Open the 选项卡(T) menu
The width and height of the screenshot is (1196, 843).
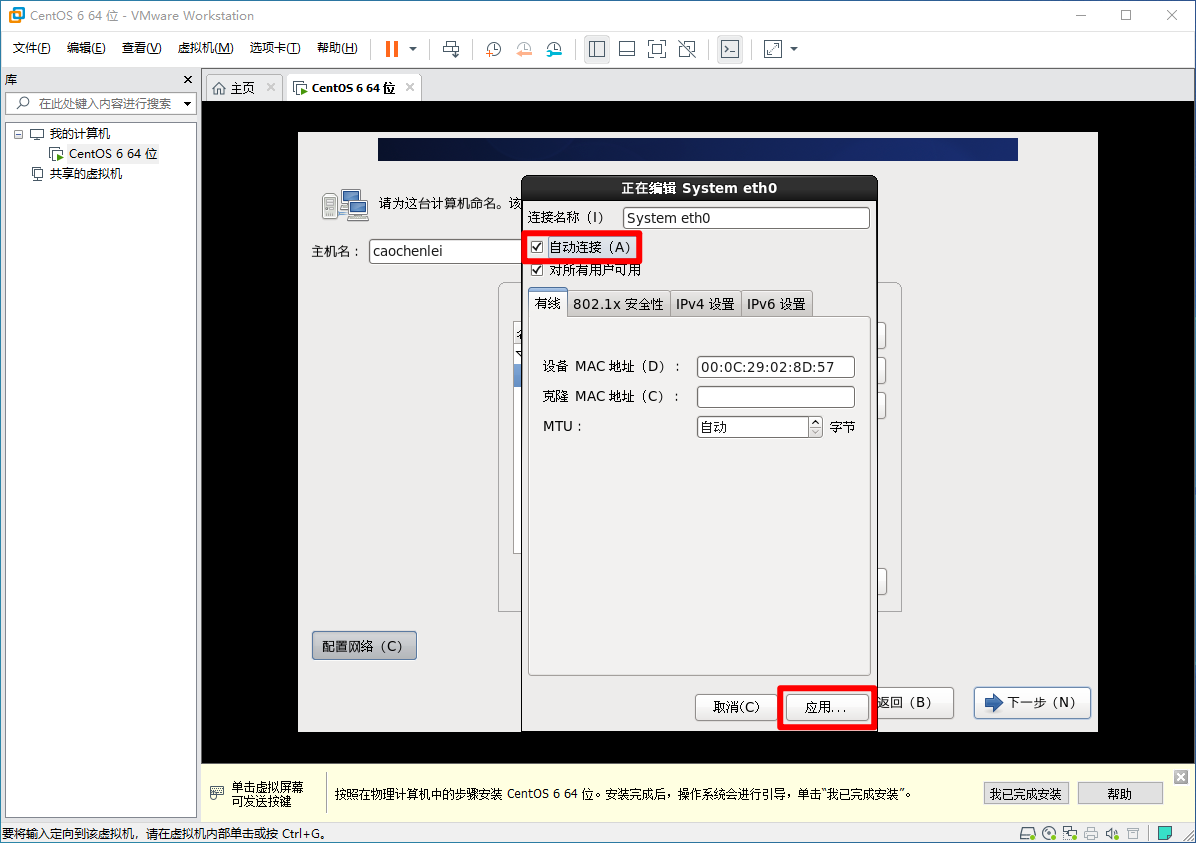[x=275, y=48]
